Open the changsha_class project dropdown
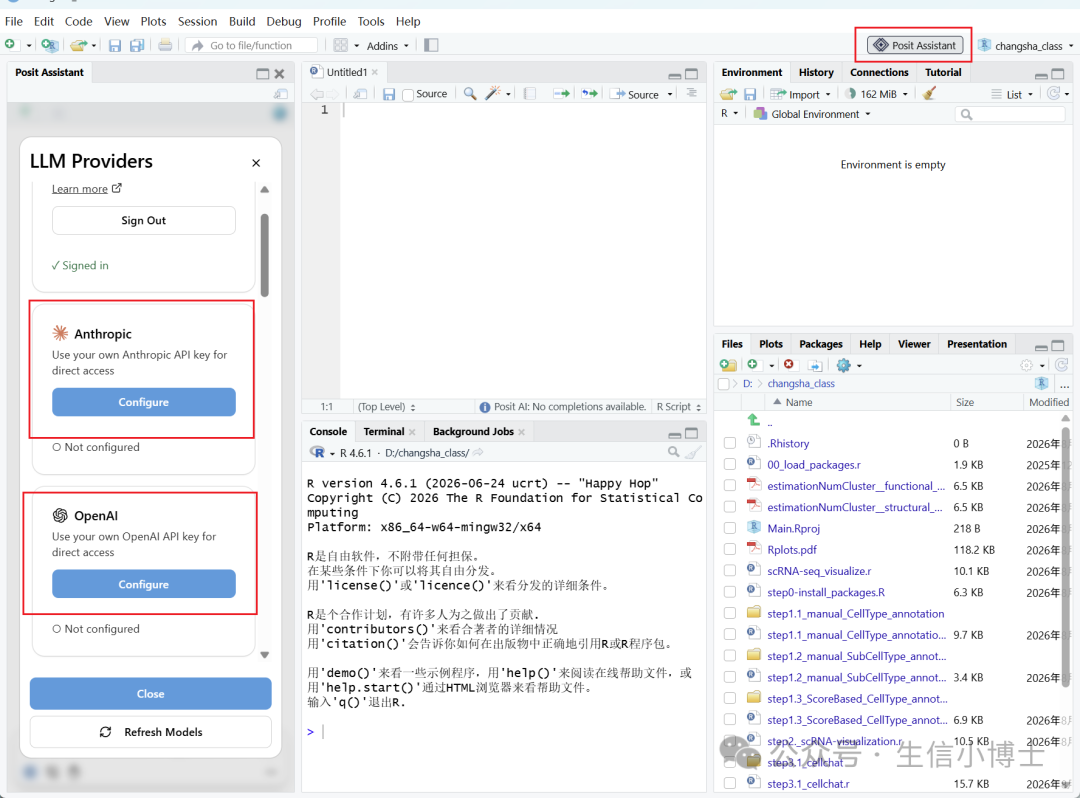The height and width of the screenshot is (798, 1080). [1026, 46]
